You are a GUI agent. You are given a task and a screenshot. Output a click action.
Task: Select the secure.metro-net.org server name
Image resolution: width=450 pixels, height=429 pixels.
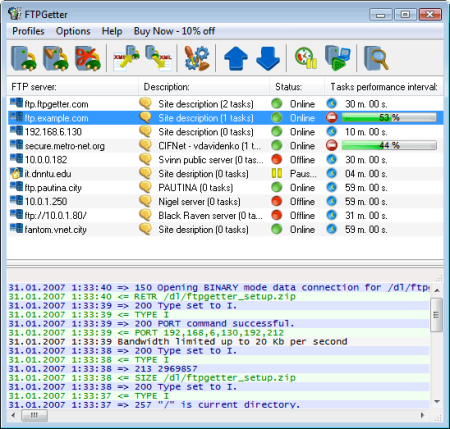(x=65, y=146)
